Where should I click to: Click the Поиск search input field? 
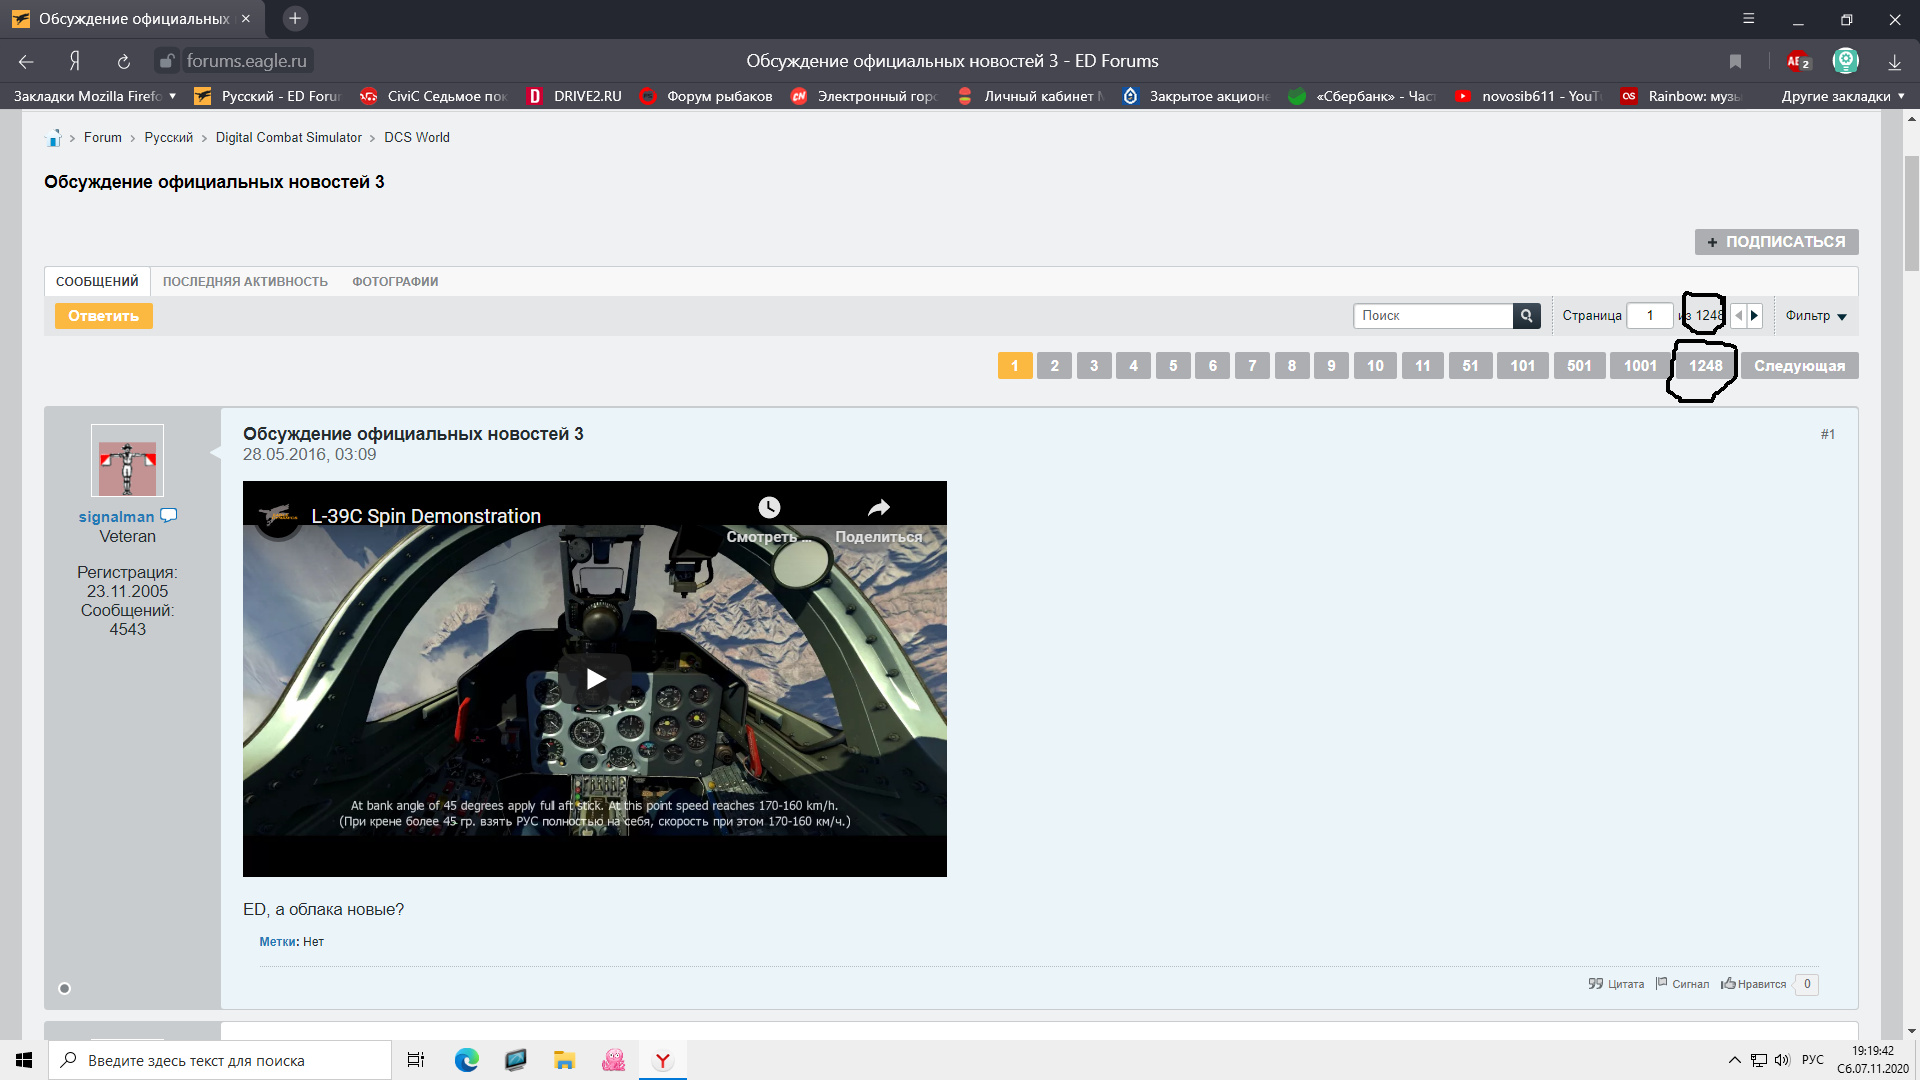(x=1433, y=316)
